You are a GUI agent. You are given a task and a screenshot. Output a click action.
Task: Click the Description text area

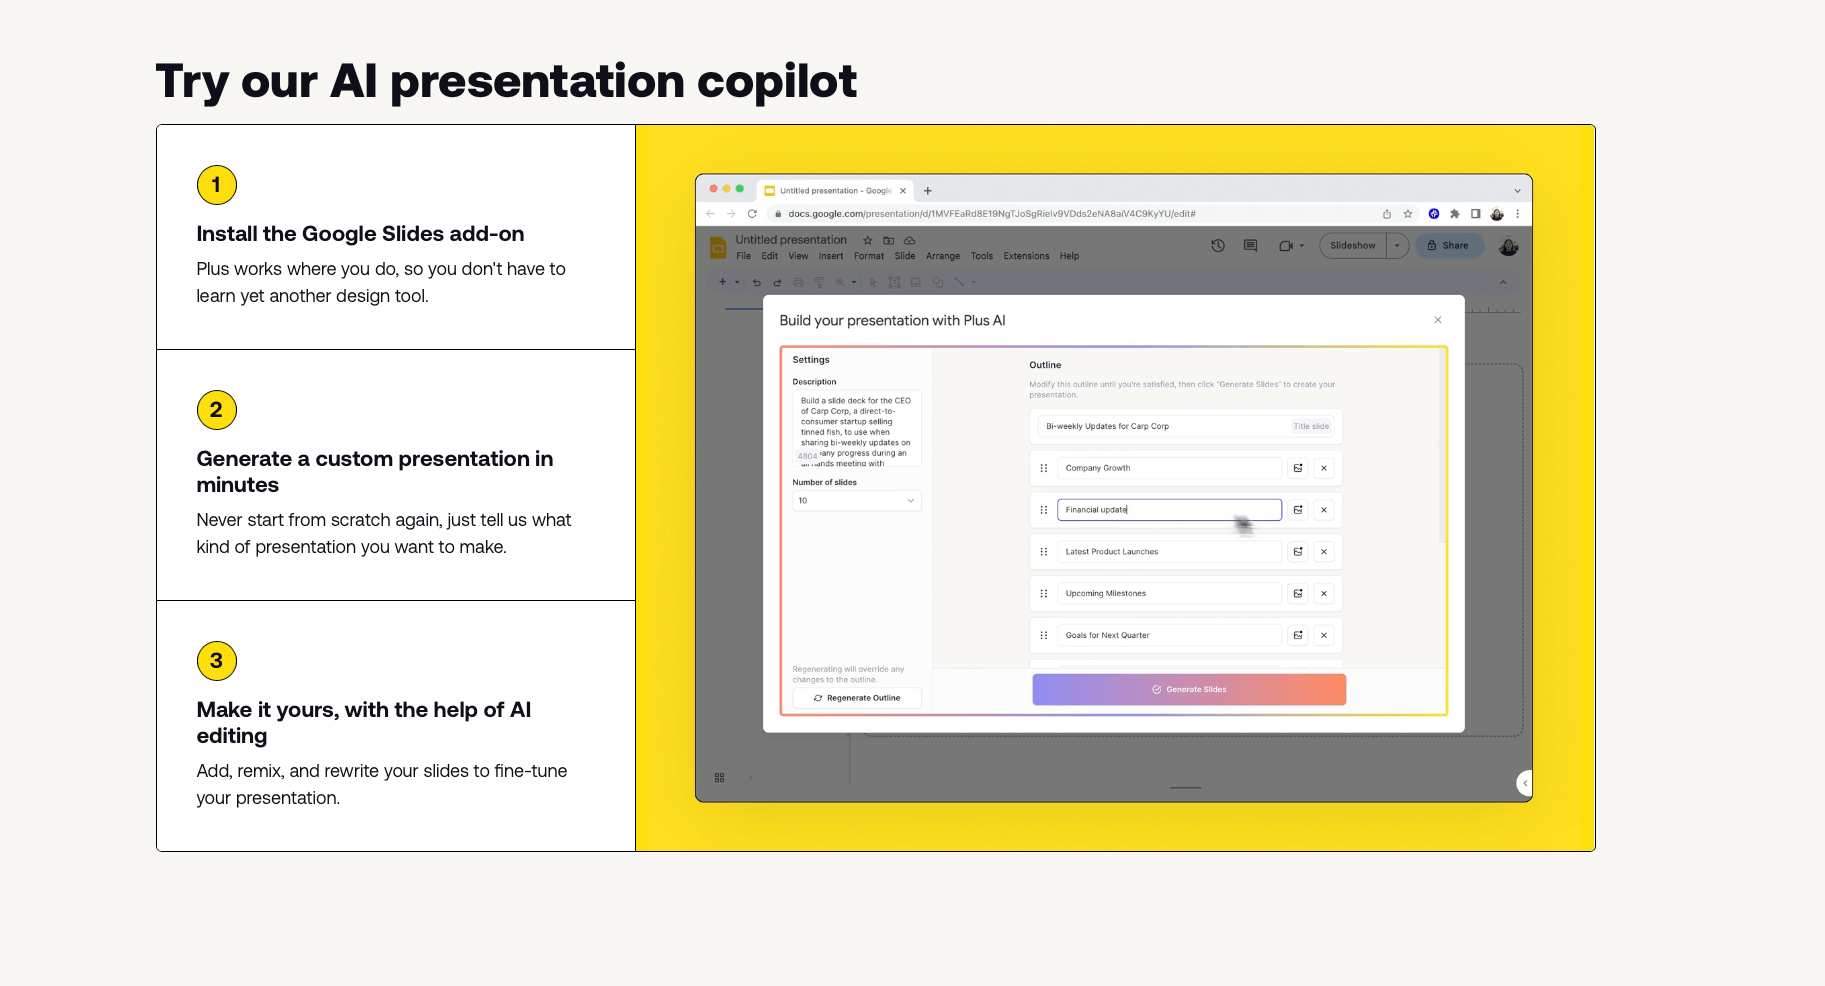pyautogui.click(x=857, y=430)
